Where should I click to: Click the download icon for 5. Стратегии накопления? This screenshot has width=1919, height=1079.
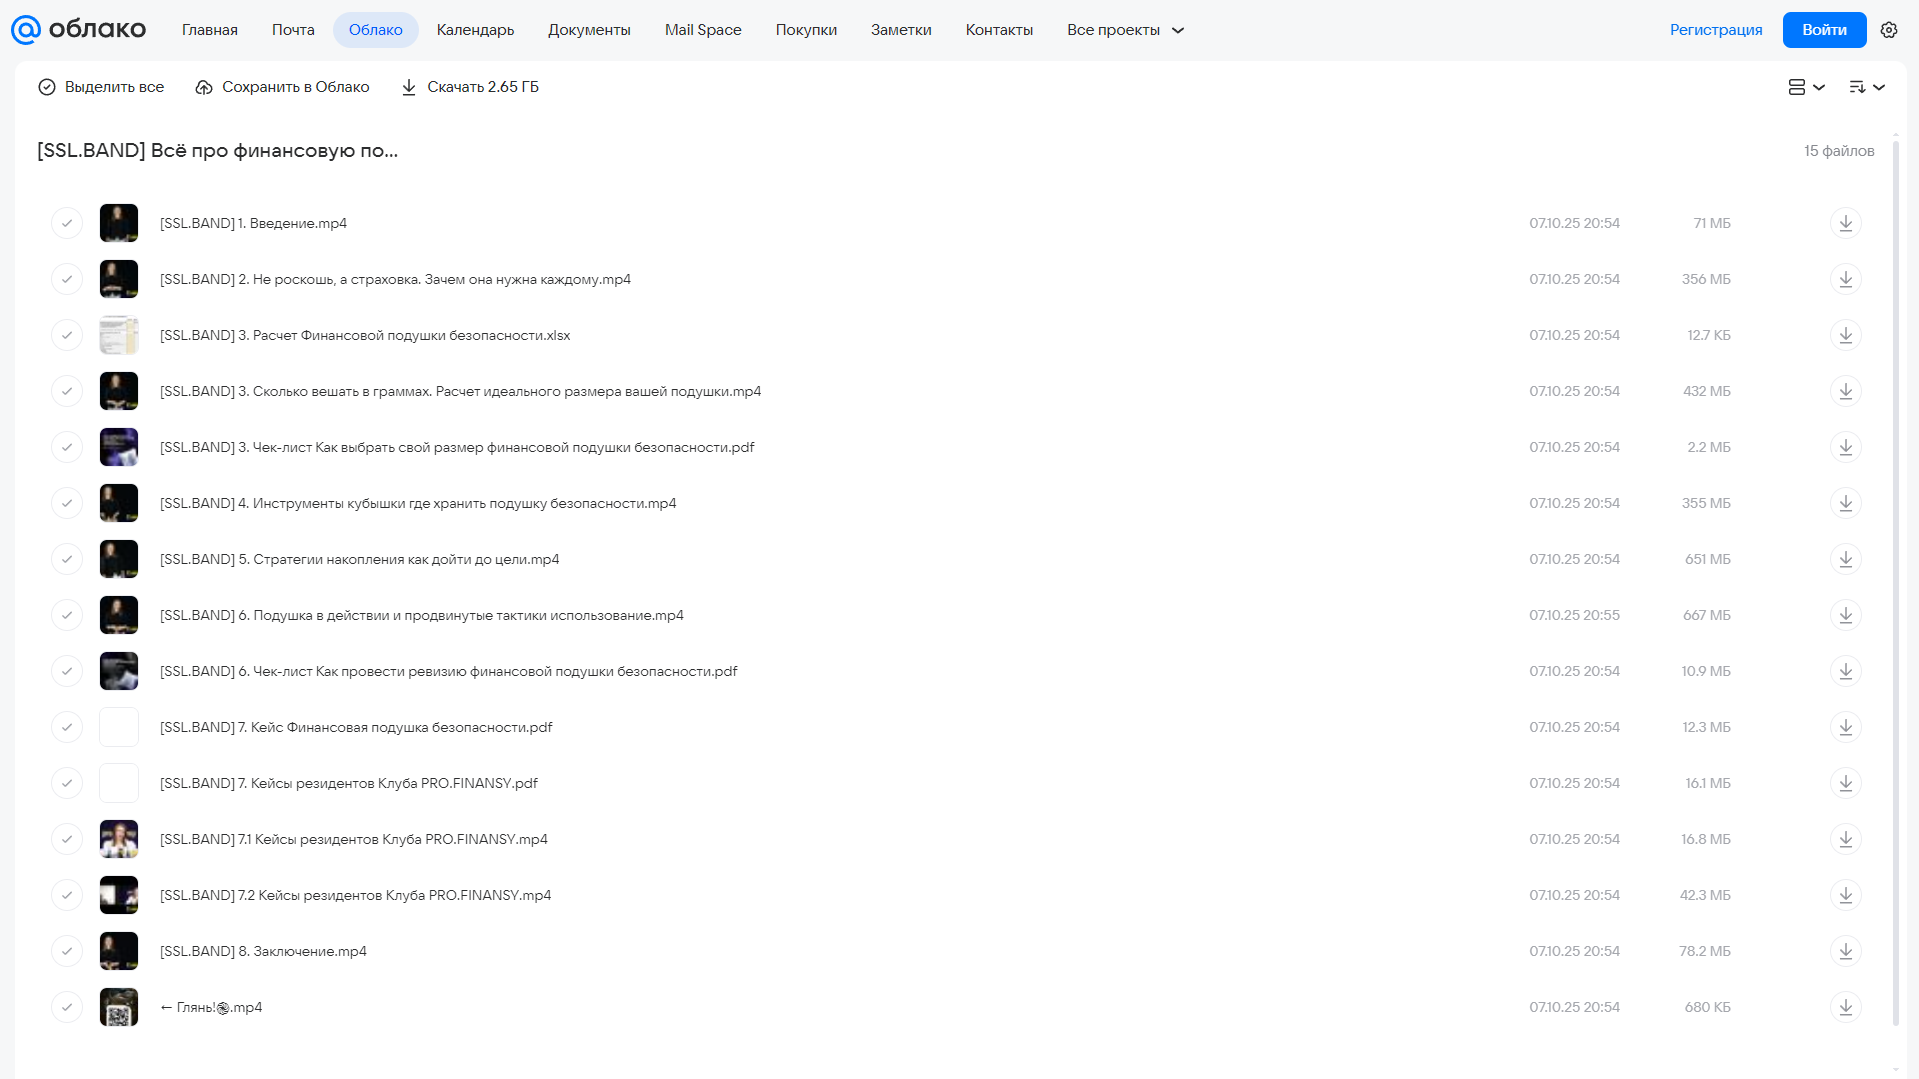click(1846, 559)
